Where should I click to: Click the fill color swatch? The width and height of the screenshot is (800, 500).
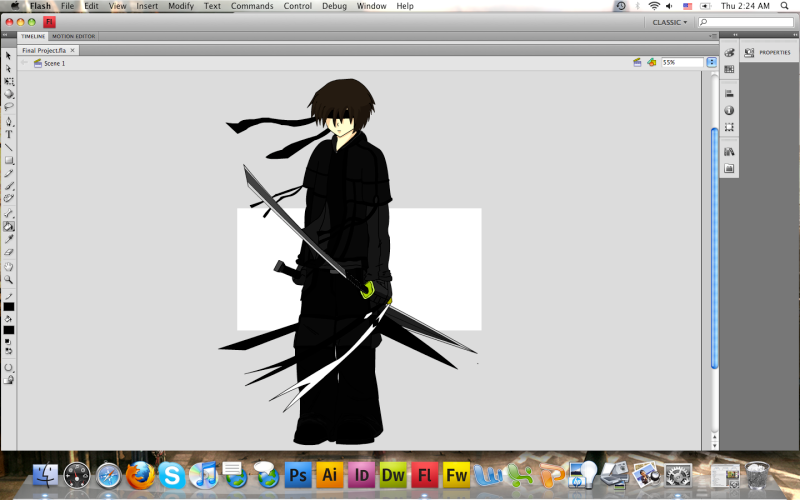point(9,329)
